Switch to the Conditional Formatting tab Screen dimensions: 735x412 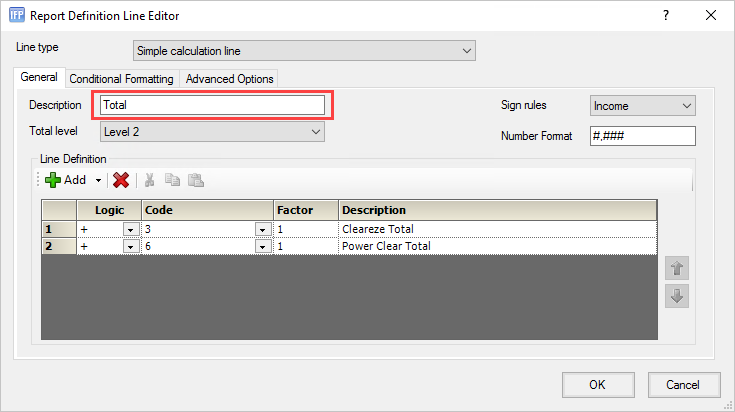coord(121,79)
